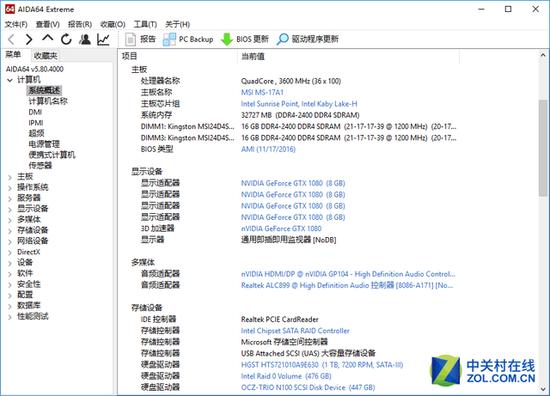This screenshot has width=550, height=396.
Task: Click the AIDA64 app icon in title bar
Action: click(10, 9)
